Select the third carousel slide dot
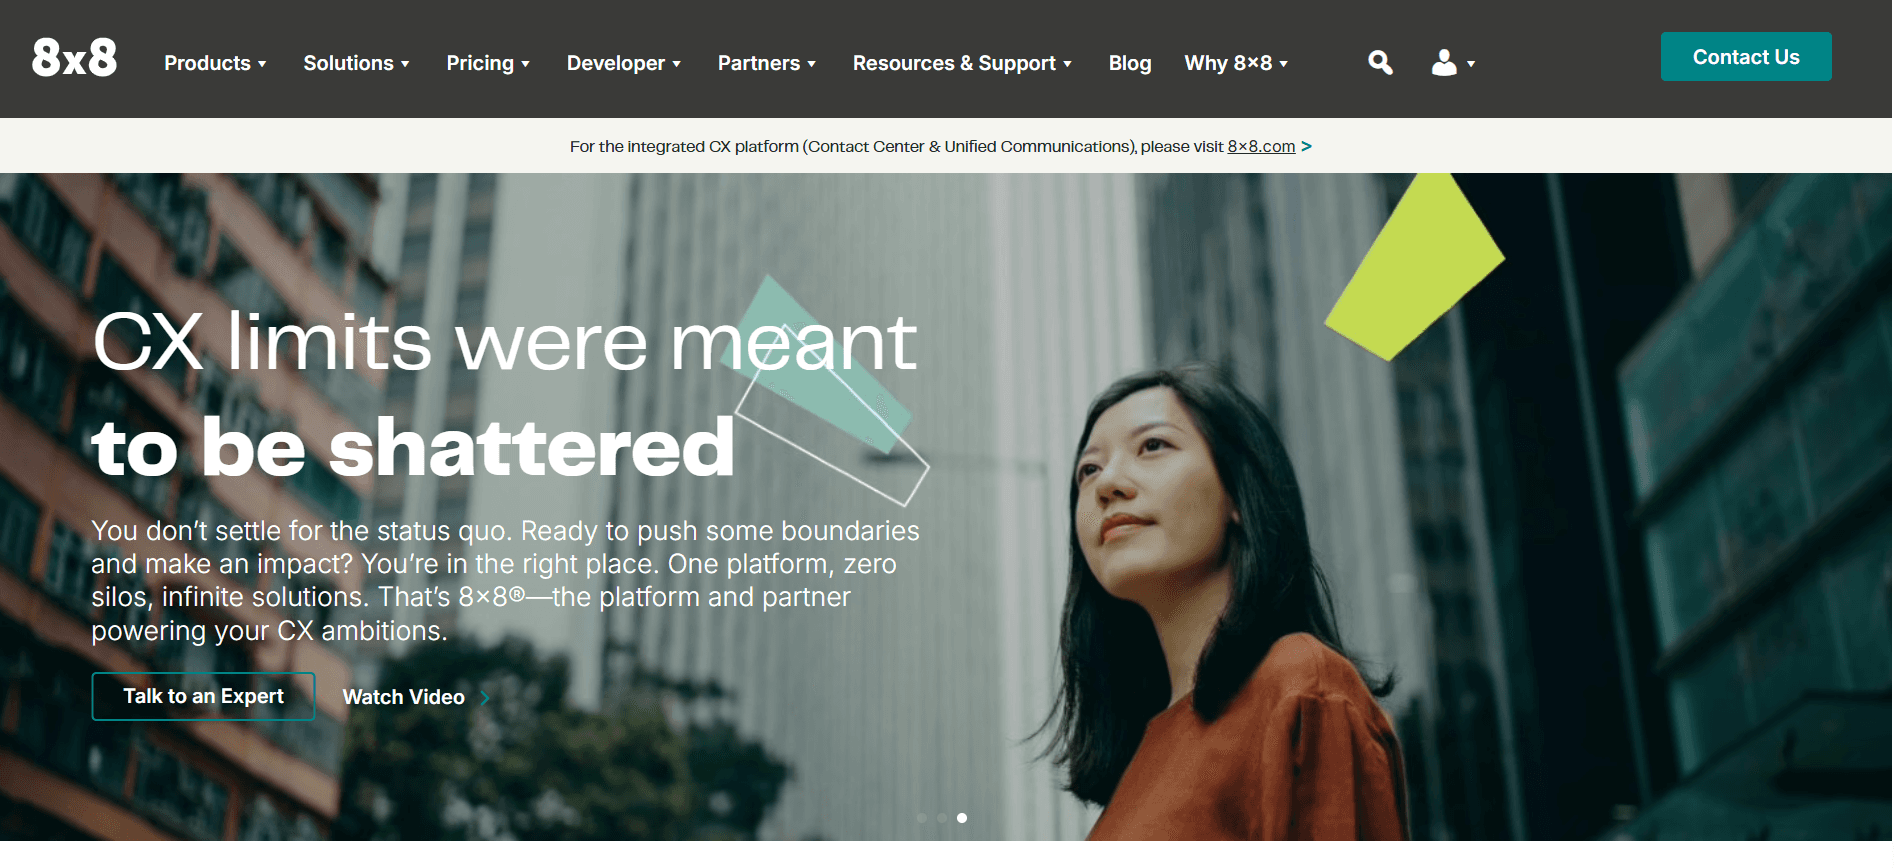Viewport: 1894px width, 868px height. [962, 818]
